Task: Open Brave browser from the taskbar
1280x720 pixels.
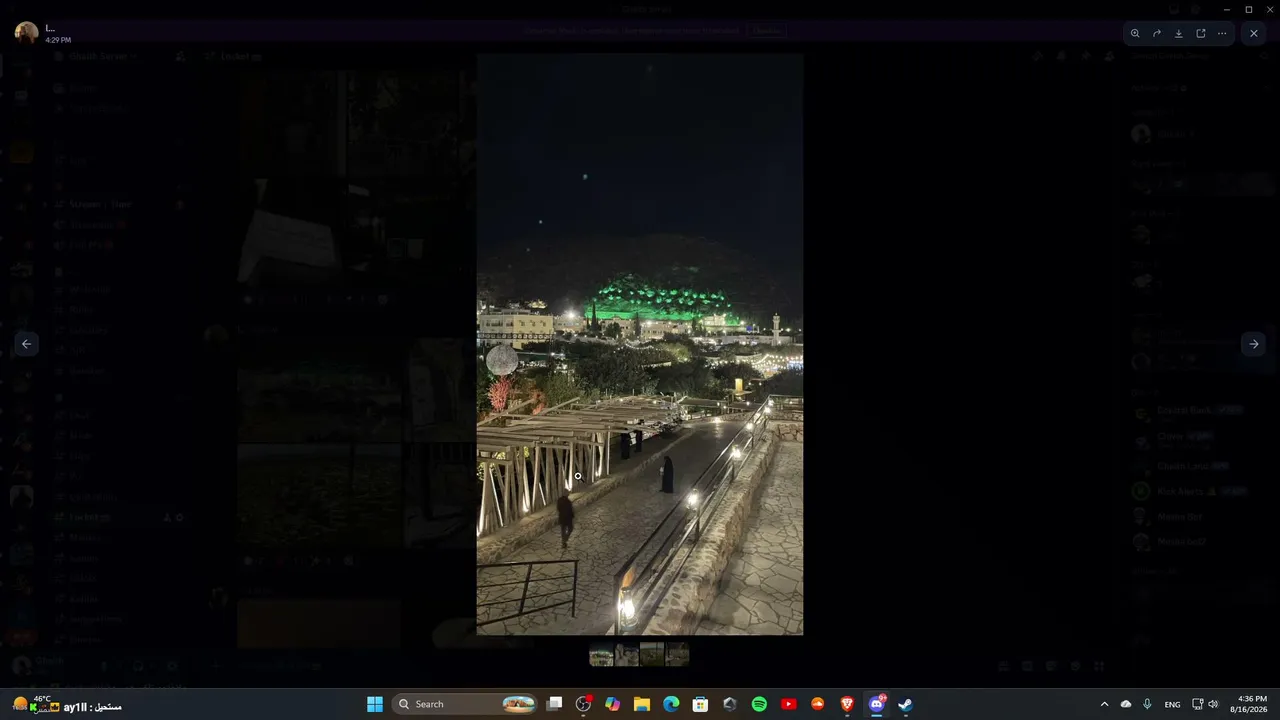Action: pos(847,704)
